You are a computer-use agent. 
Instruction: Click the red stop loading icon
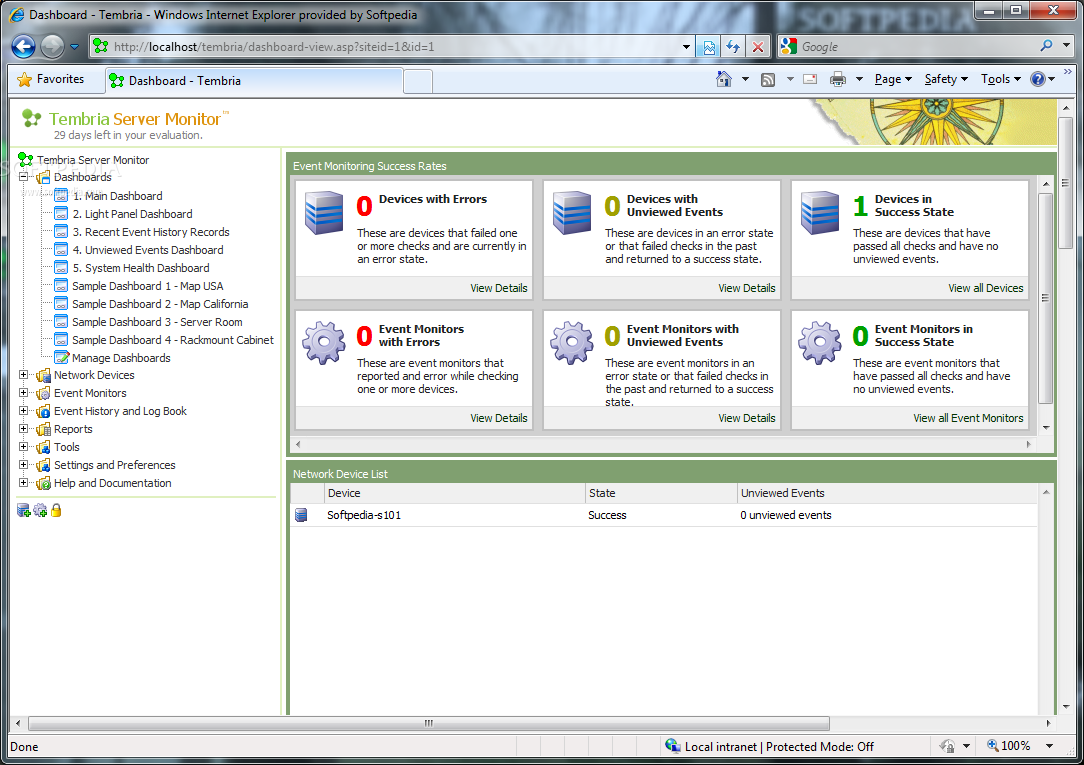pos(758,47)
